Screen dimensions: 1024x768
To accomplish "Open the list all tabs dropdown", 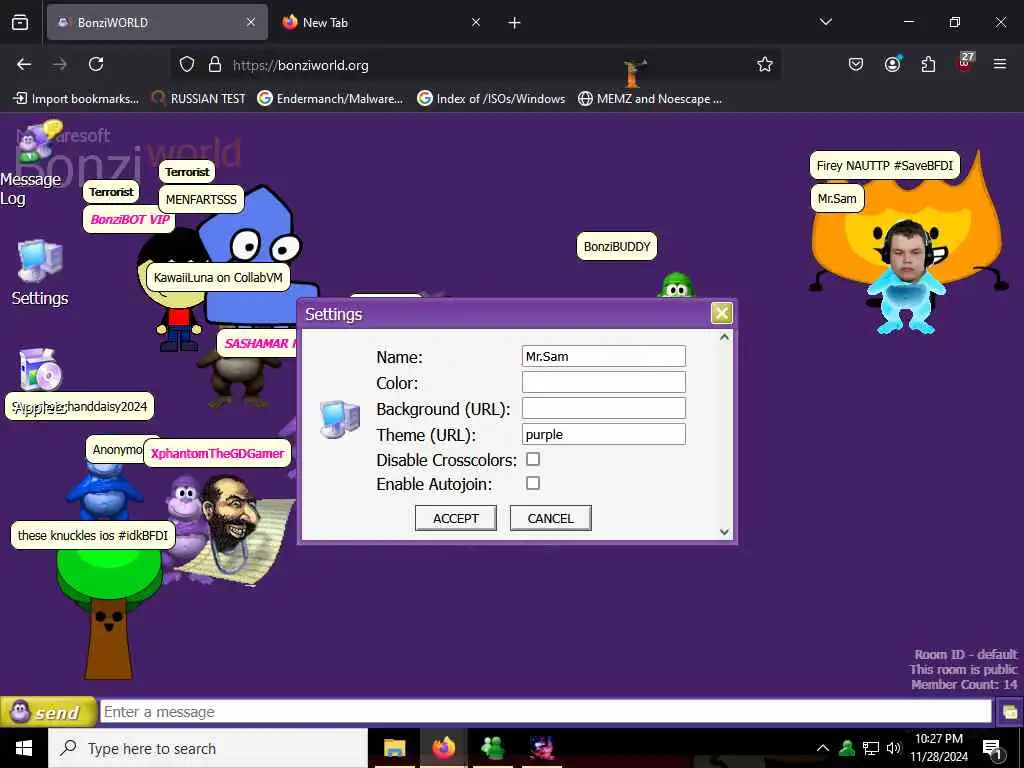I will [825, 22].
